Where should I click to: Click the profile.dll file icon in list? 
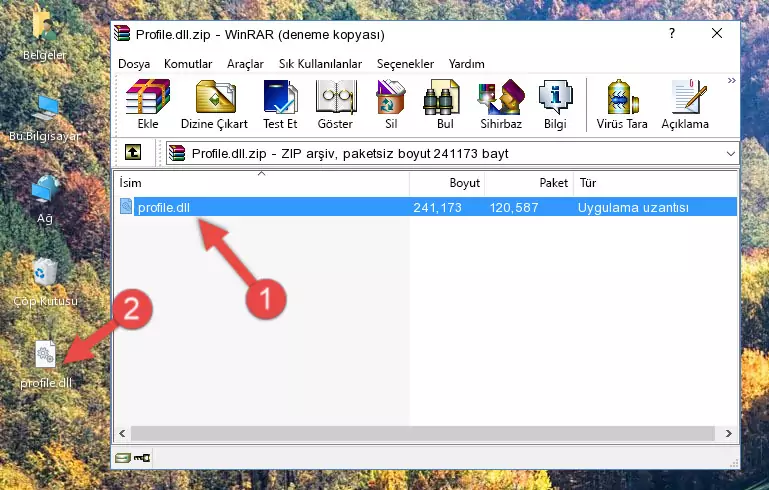126,206
